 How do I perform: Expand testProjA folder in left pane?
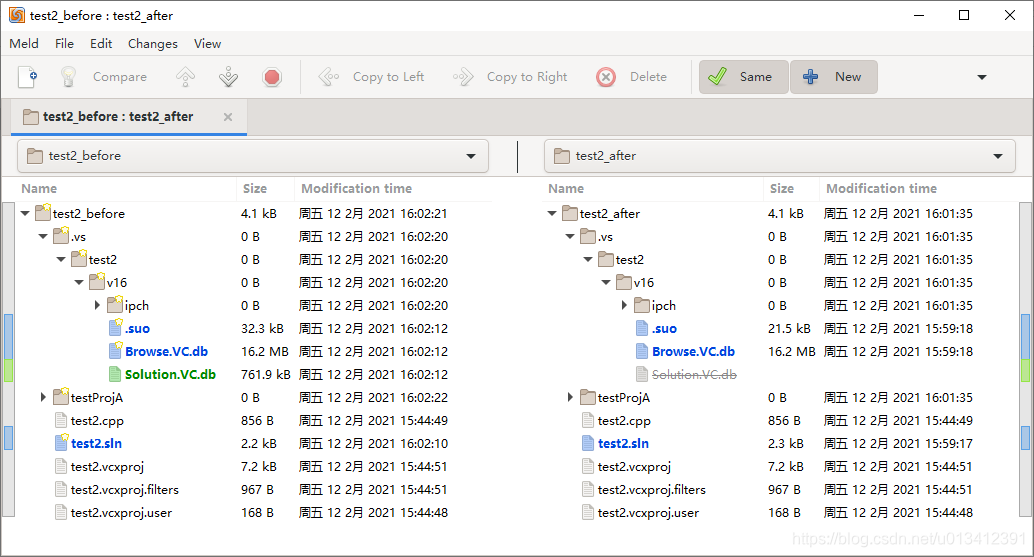click(43, 397)
